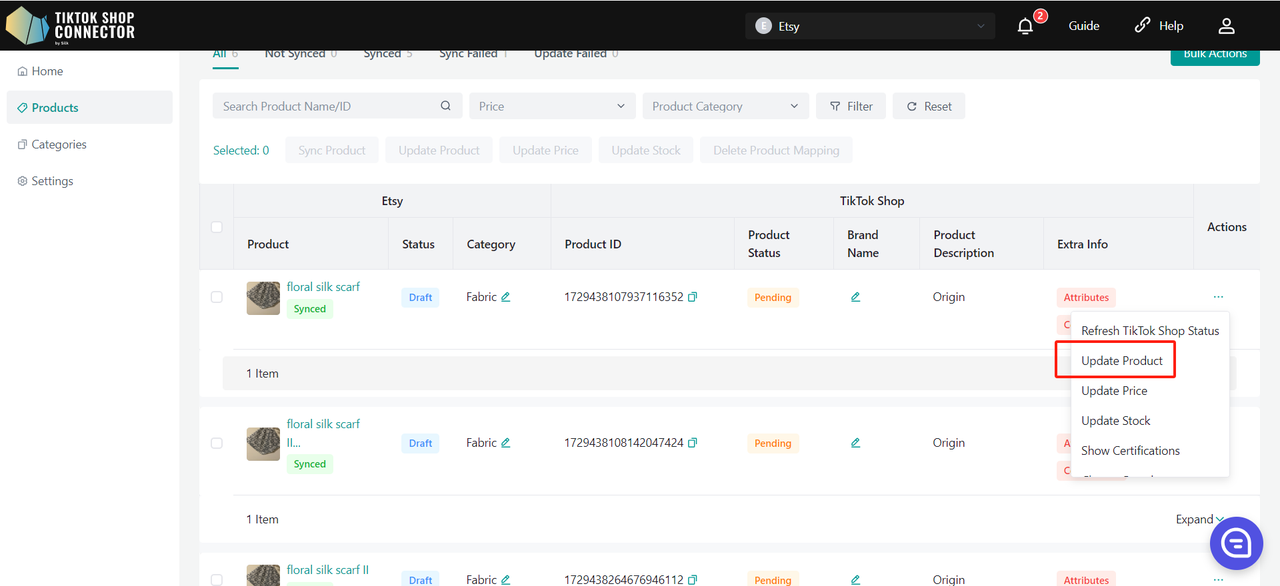Viewport: 1280px width, 586px height.
Task: Edit brand name for product ending 116352
Action: [x=855, y=297]
